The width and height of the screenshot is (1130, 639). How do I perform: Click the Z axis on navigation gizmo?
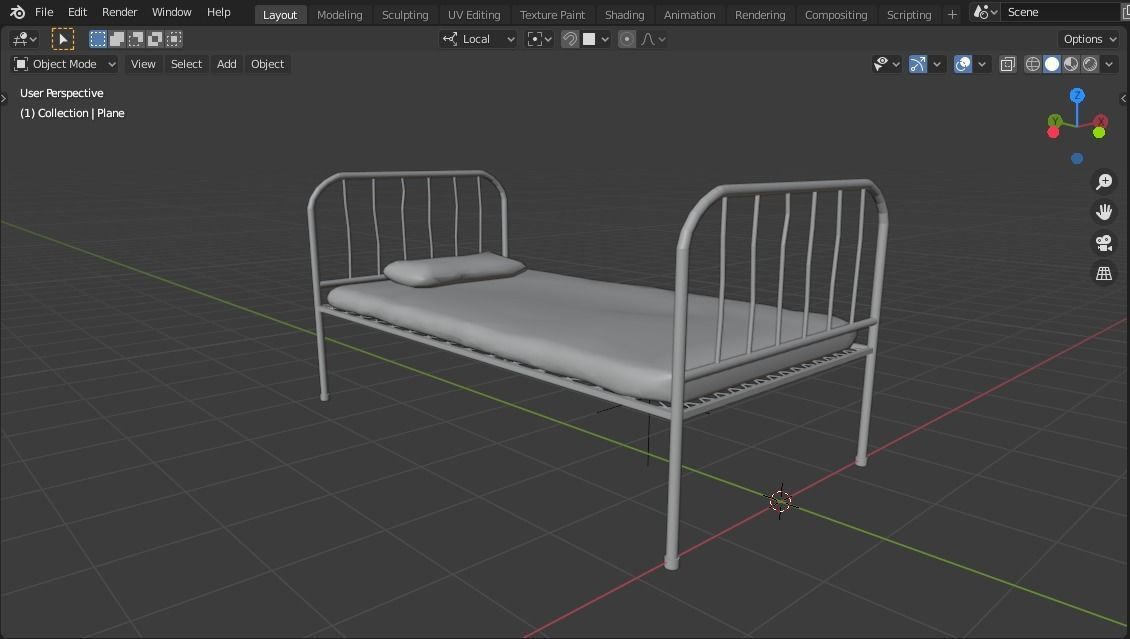1077,95
